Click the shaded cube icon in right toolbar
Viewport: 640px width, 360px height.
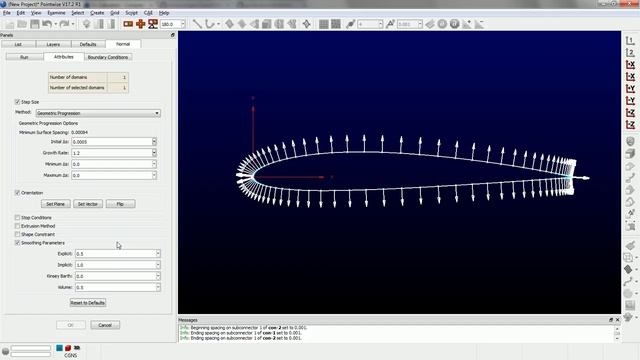pyautogui.click(x=630, y=153)
